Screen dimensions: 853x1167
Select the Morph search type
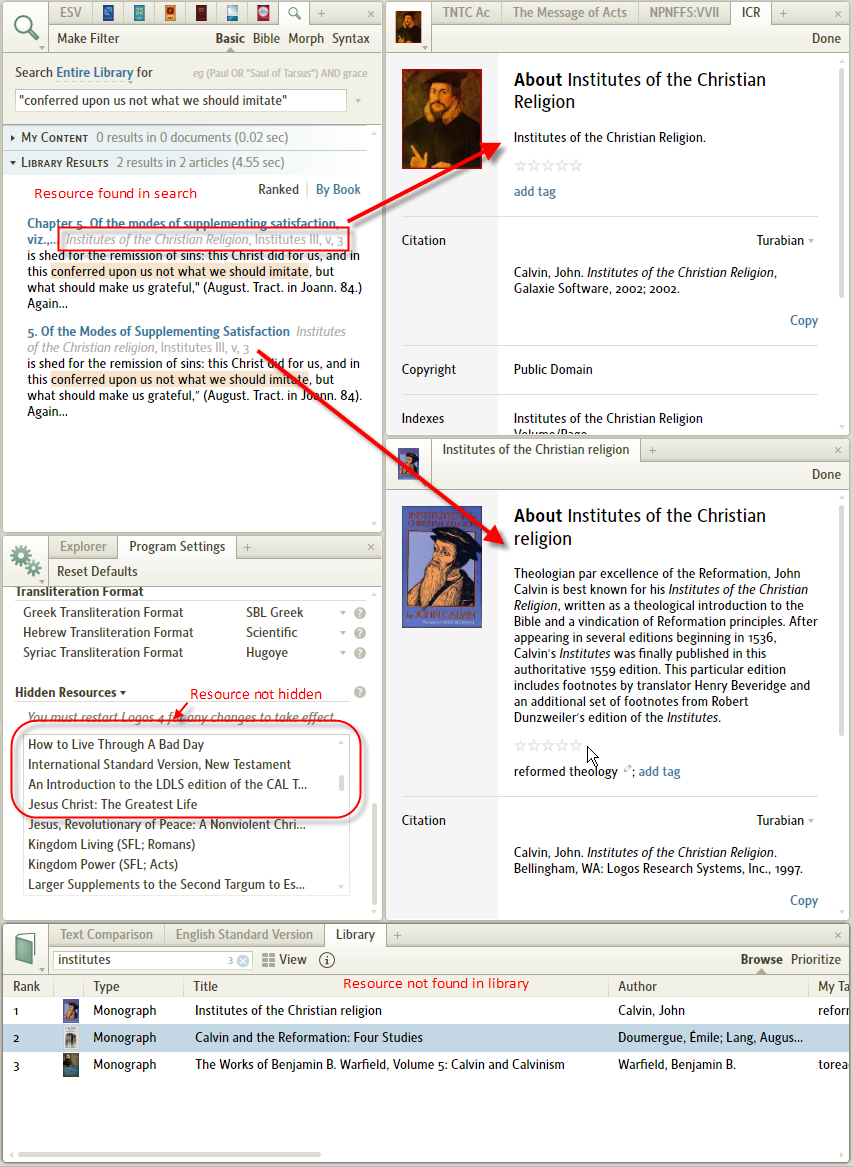306,39
